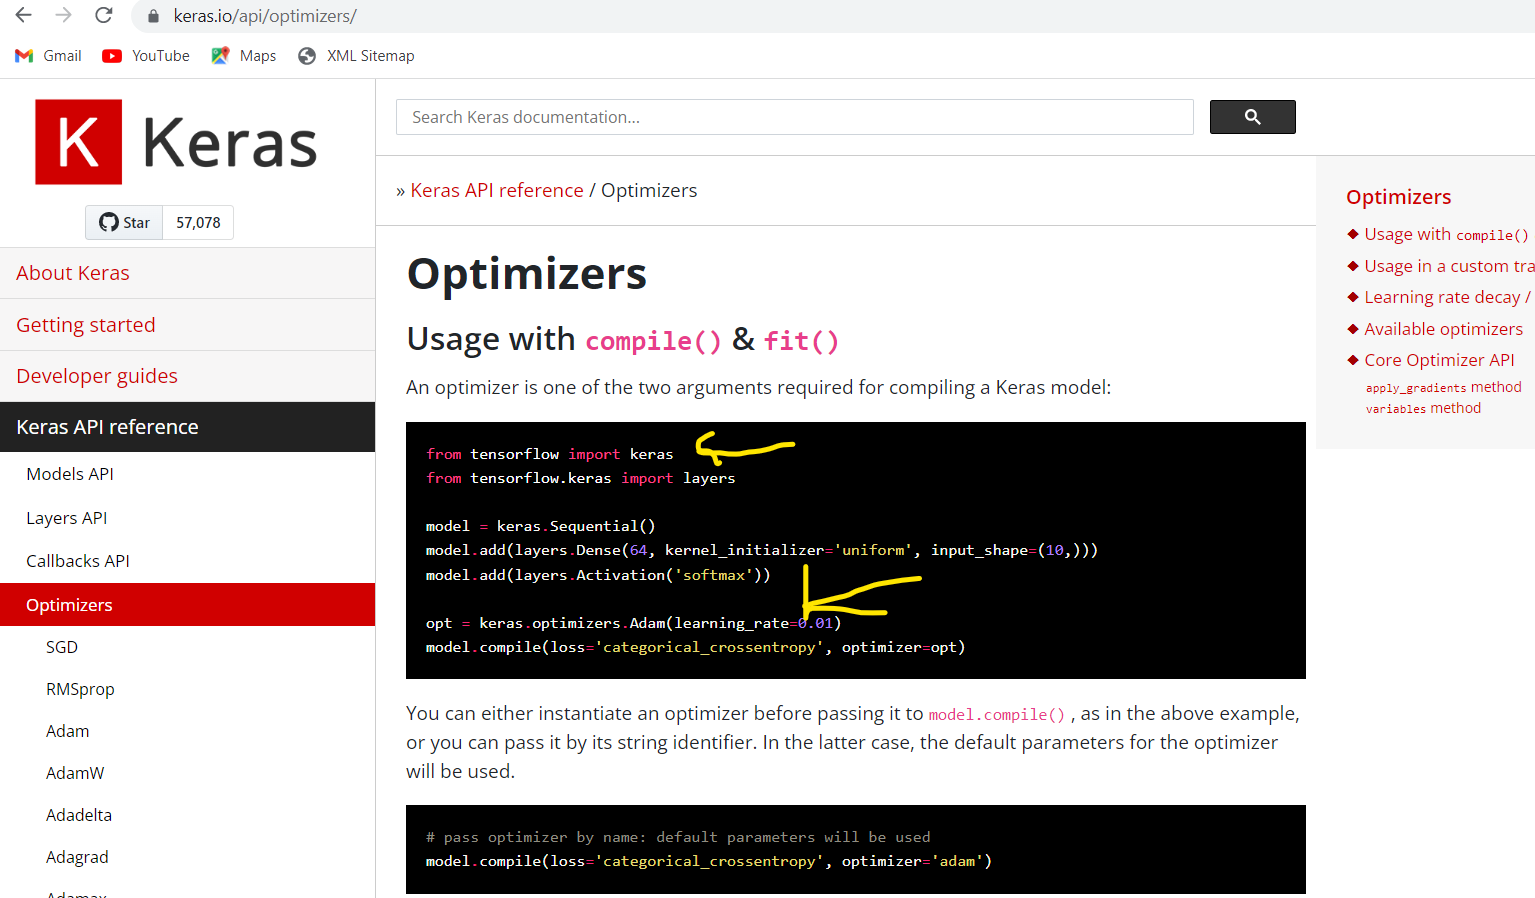This screenshot has height=898, width=1535.
Task: Click the browser back arrow
Action: pos(23,15)
